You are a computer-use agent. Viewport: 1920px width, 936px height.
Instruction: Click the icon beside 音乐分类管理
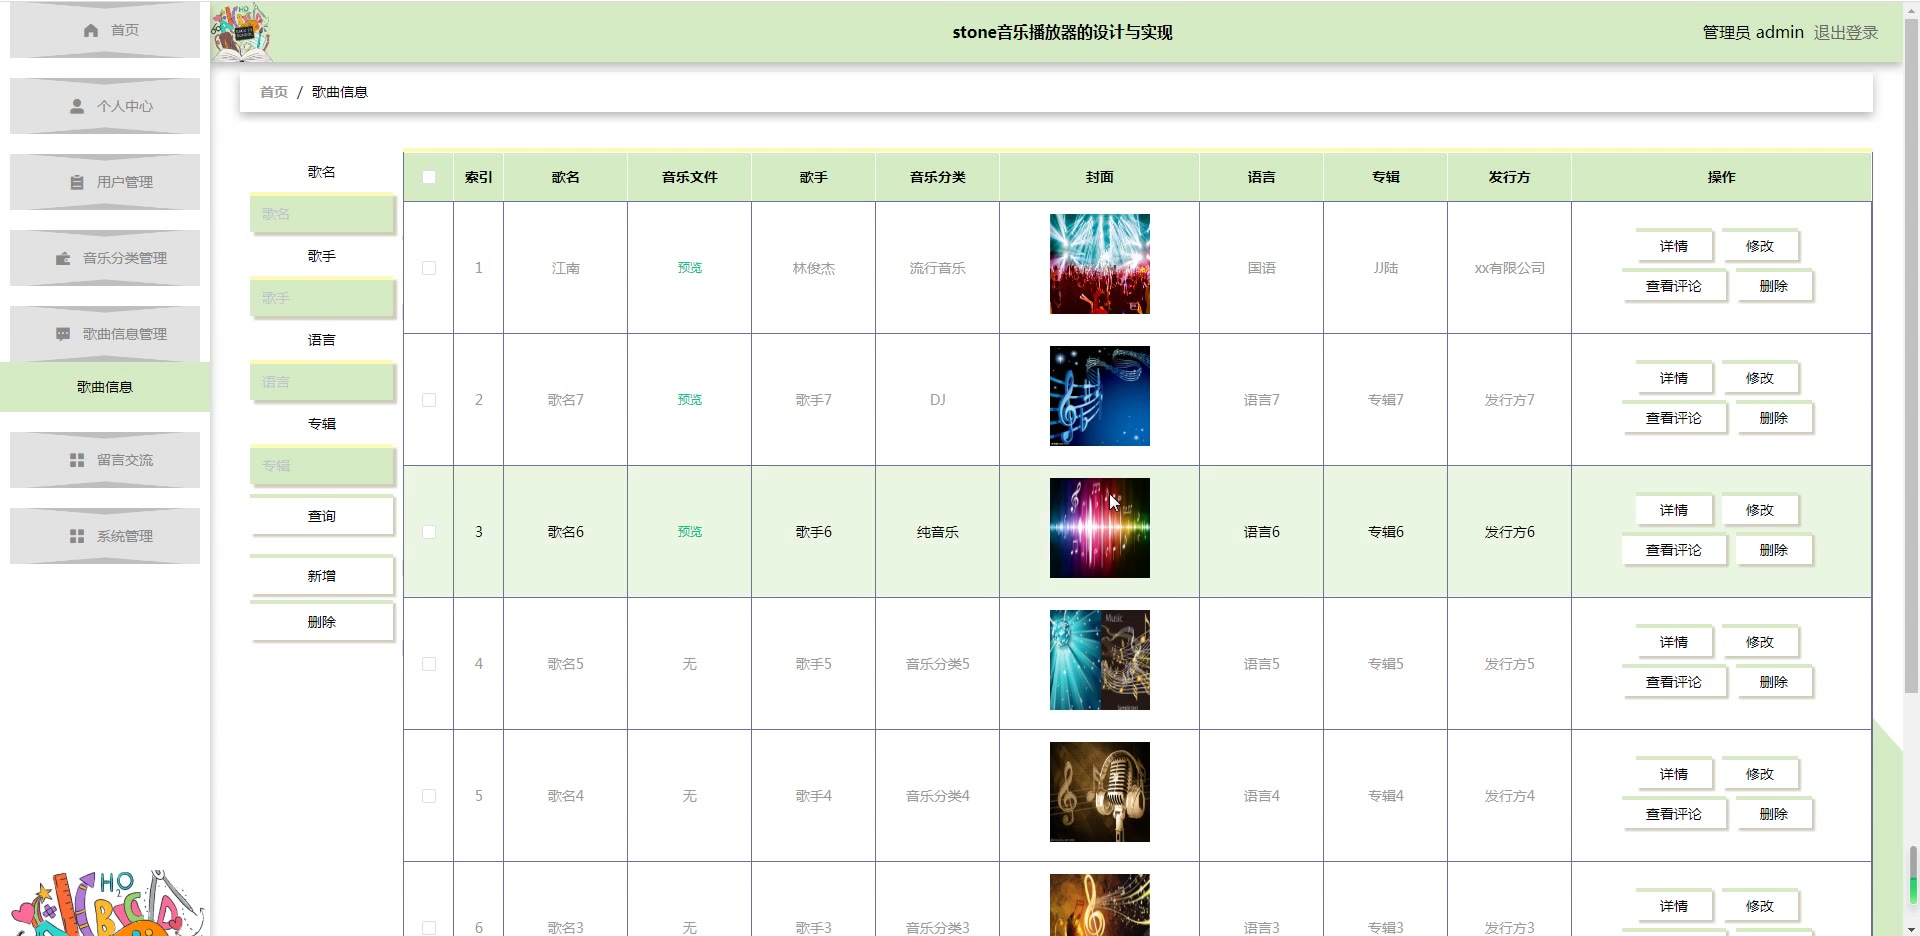(x=63, y=258)
